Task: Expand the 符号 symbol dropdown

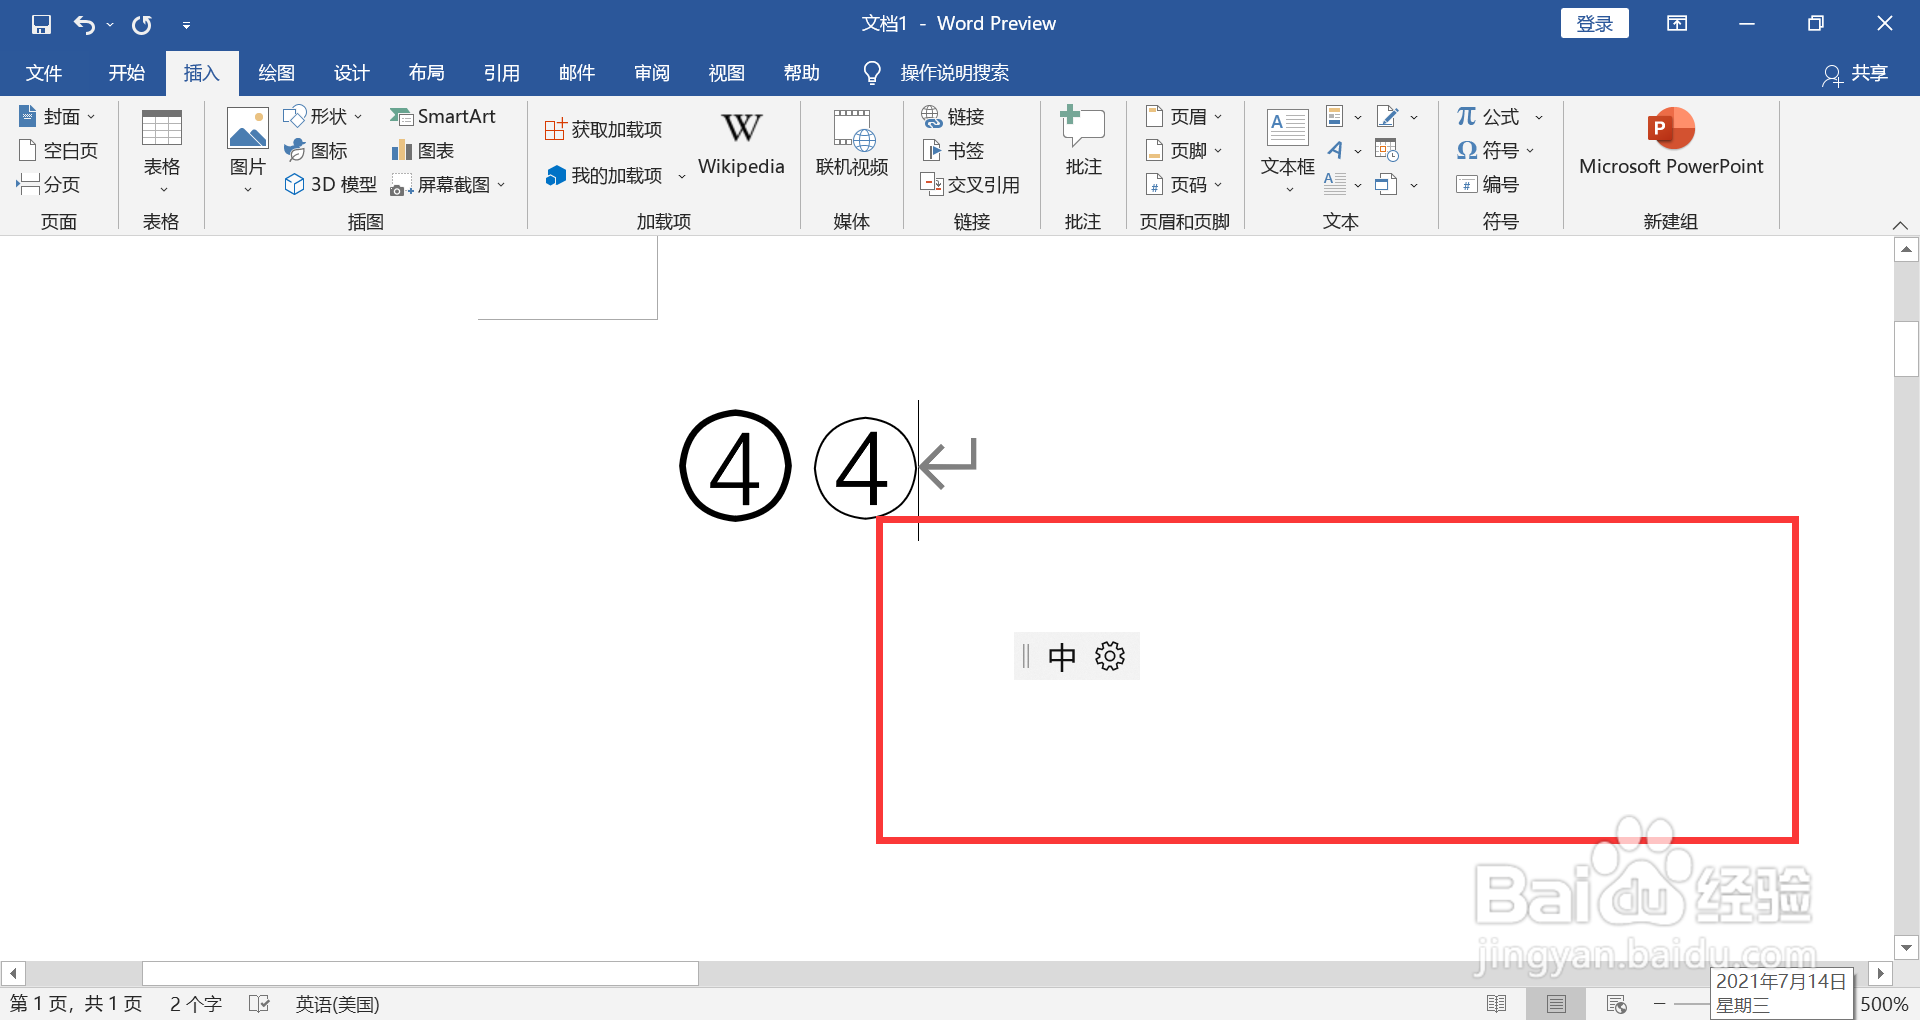Action: point(1531,150)
